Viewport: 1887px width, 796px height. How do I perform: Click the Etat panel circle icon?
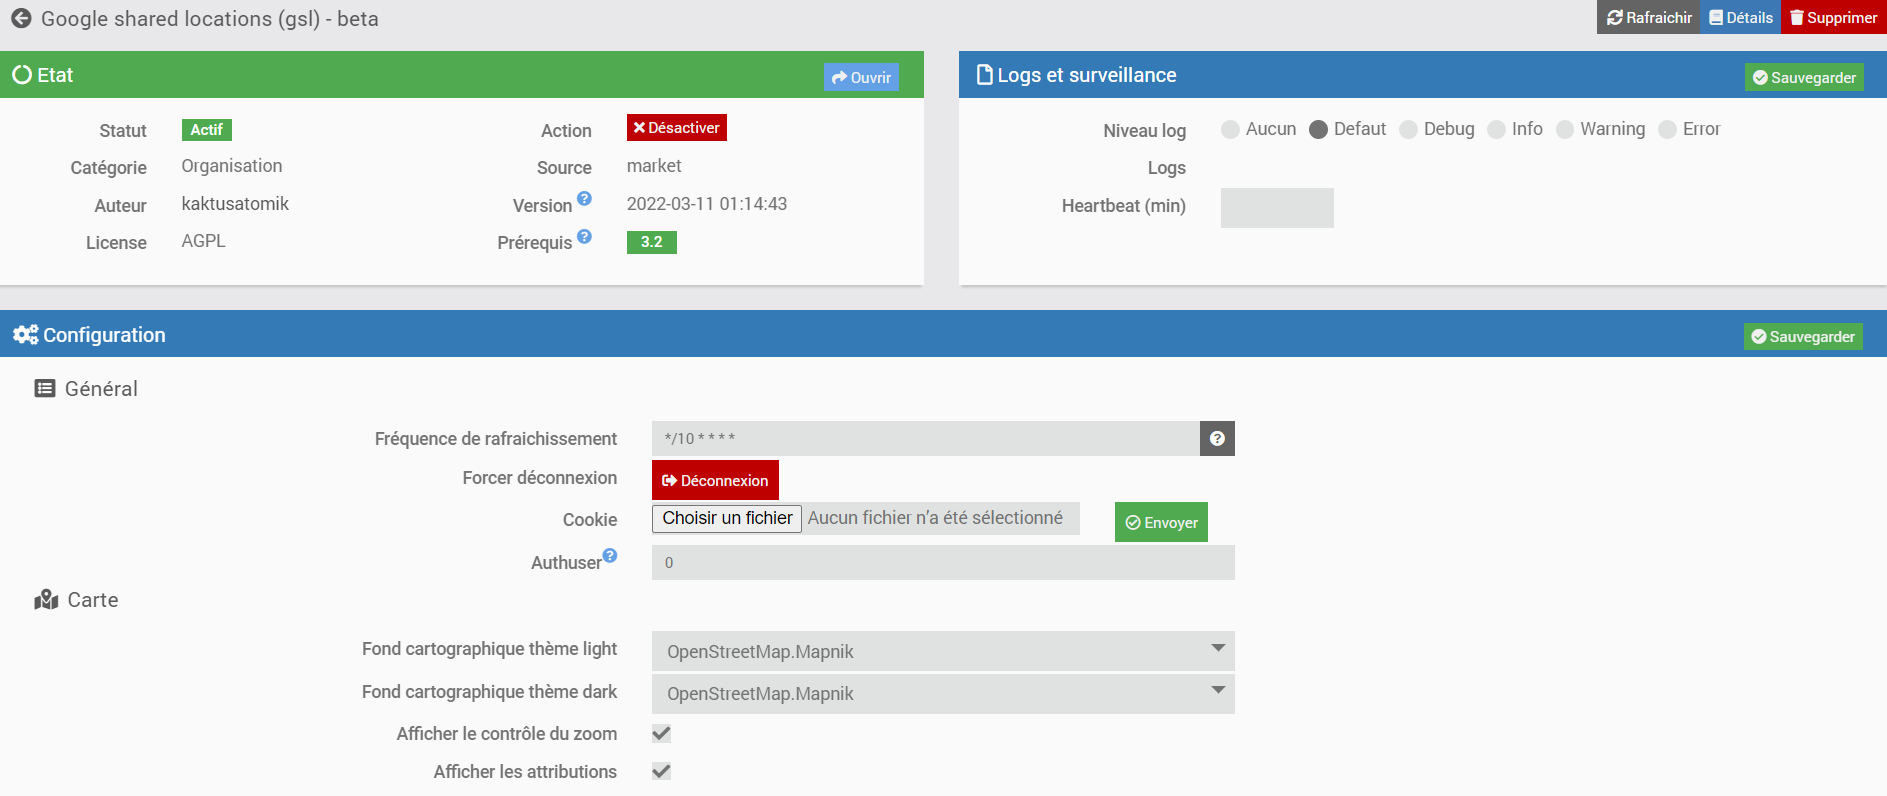[22, 75]
